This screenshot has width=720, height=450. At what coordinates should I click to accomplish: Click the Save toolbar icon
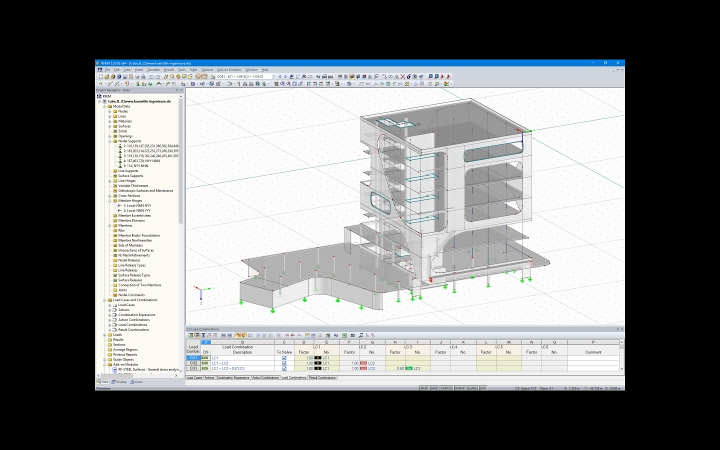(124, 77)
